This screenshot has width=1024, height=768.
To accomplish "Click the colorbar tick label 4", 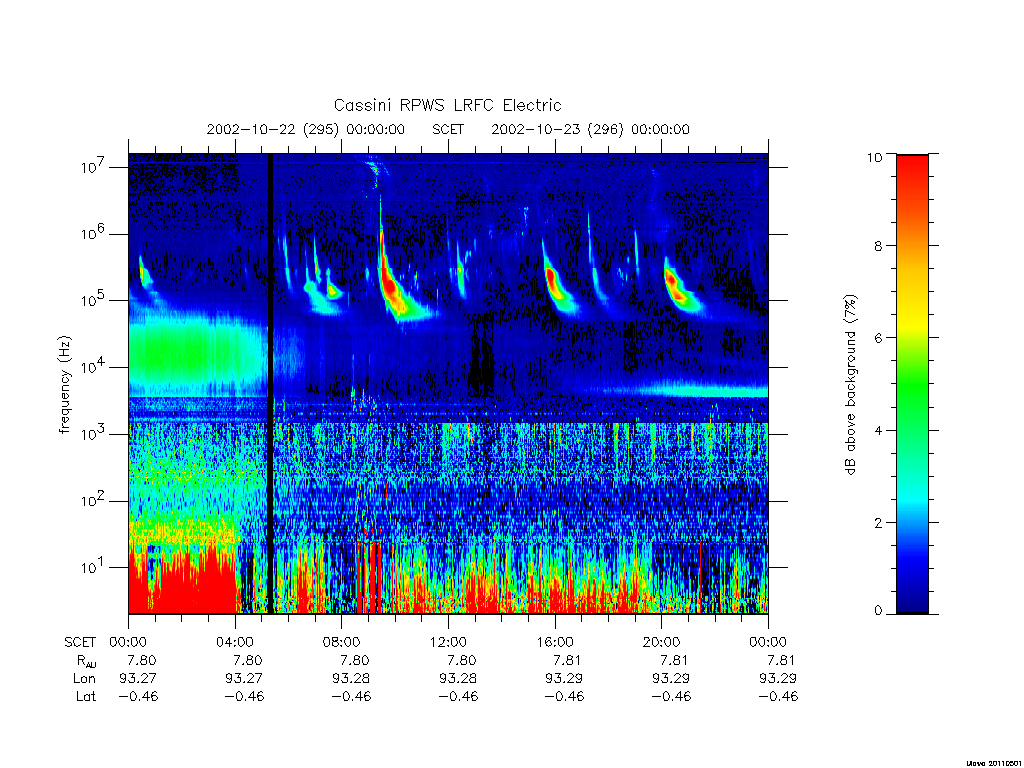I will (878, 430).
